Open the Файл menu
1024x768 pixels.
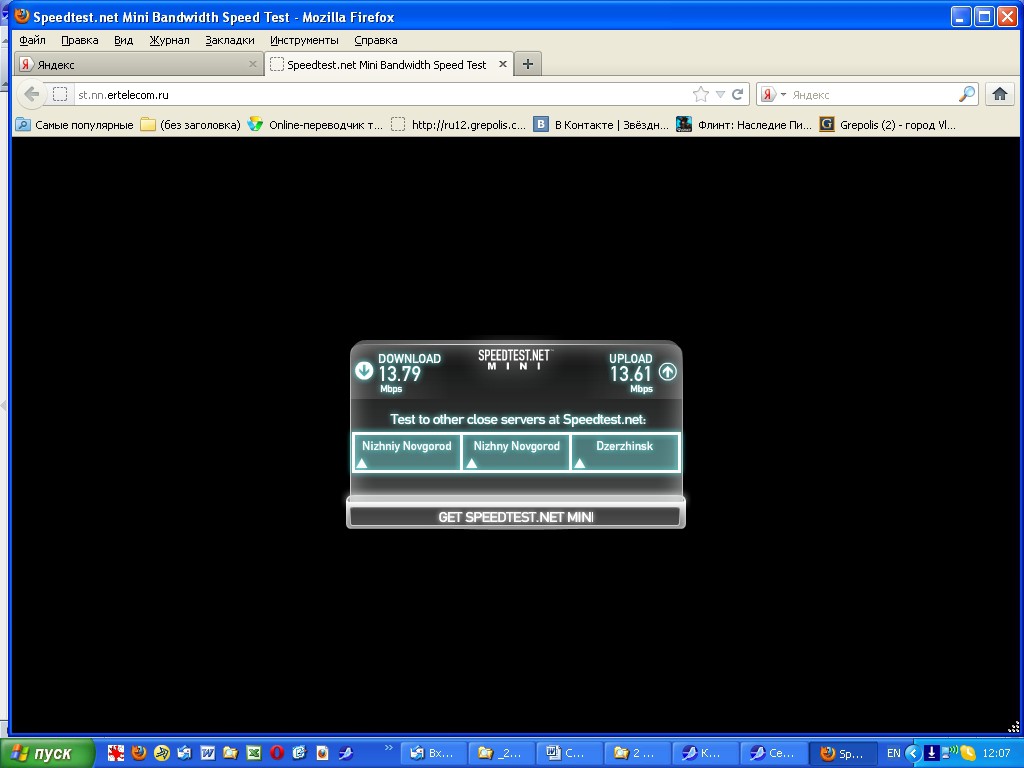click(32, 40)
